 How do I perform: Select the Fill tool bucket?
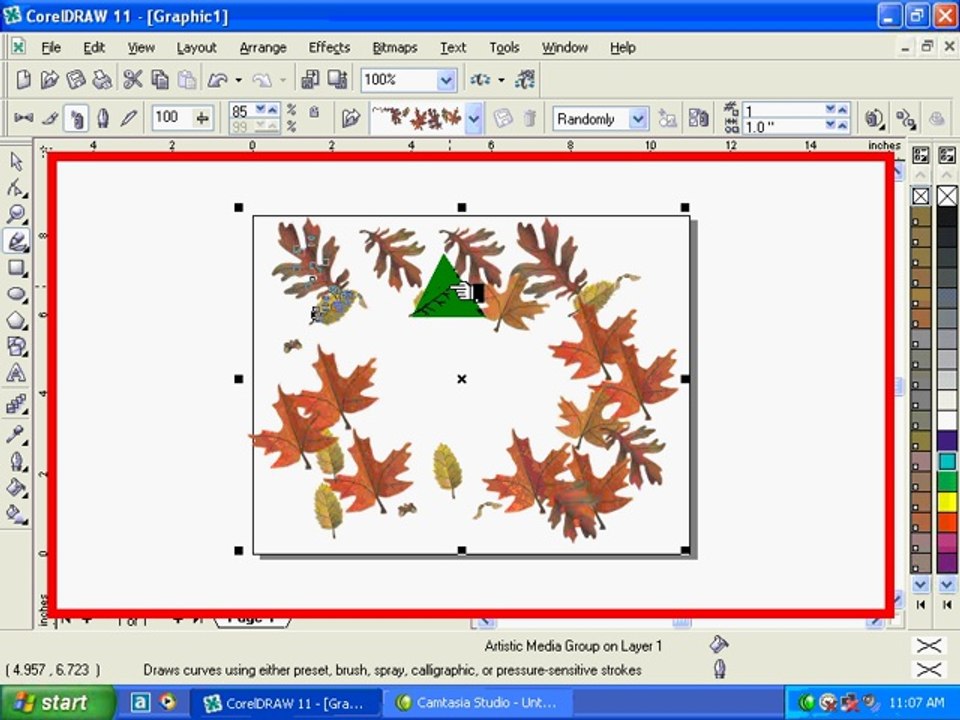click(16, 488)
